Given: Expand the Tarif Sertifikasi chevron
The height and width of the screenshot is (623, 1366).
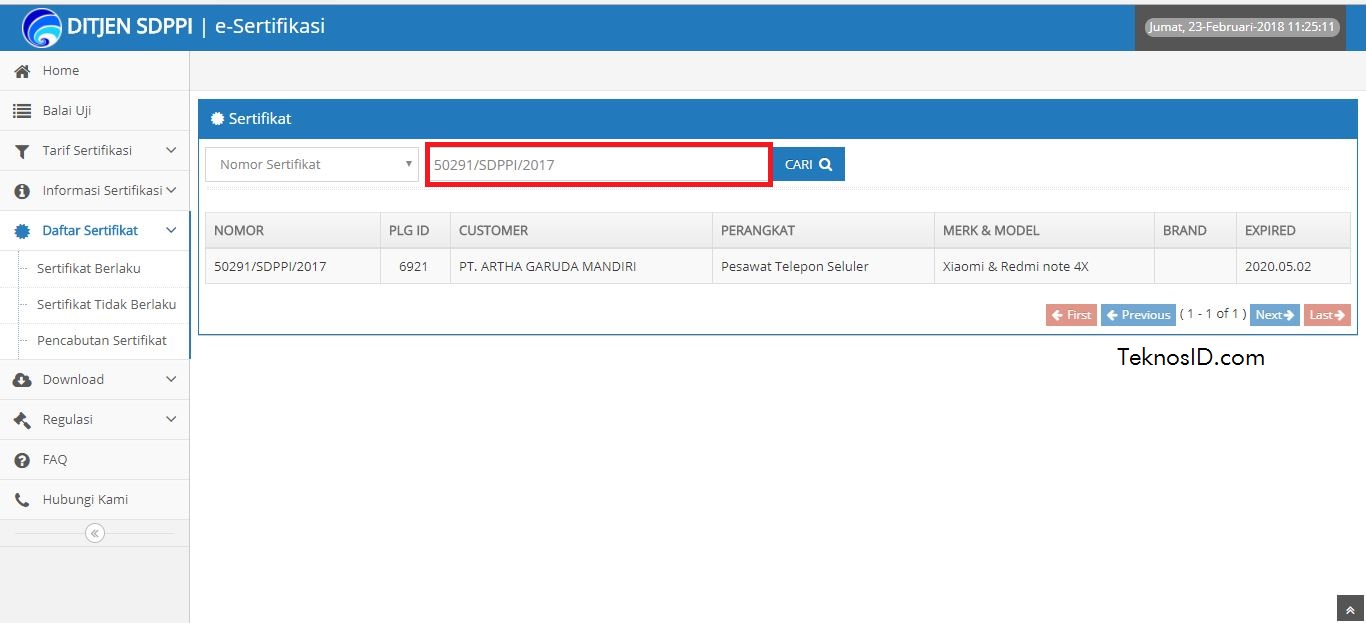Looking at the screenshot, I should (x=171, y=150).
